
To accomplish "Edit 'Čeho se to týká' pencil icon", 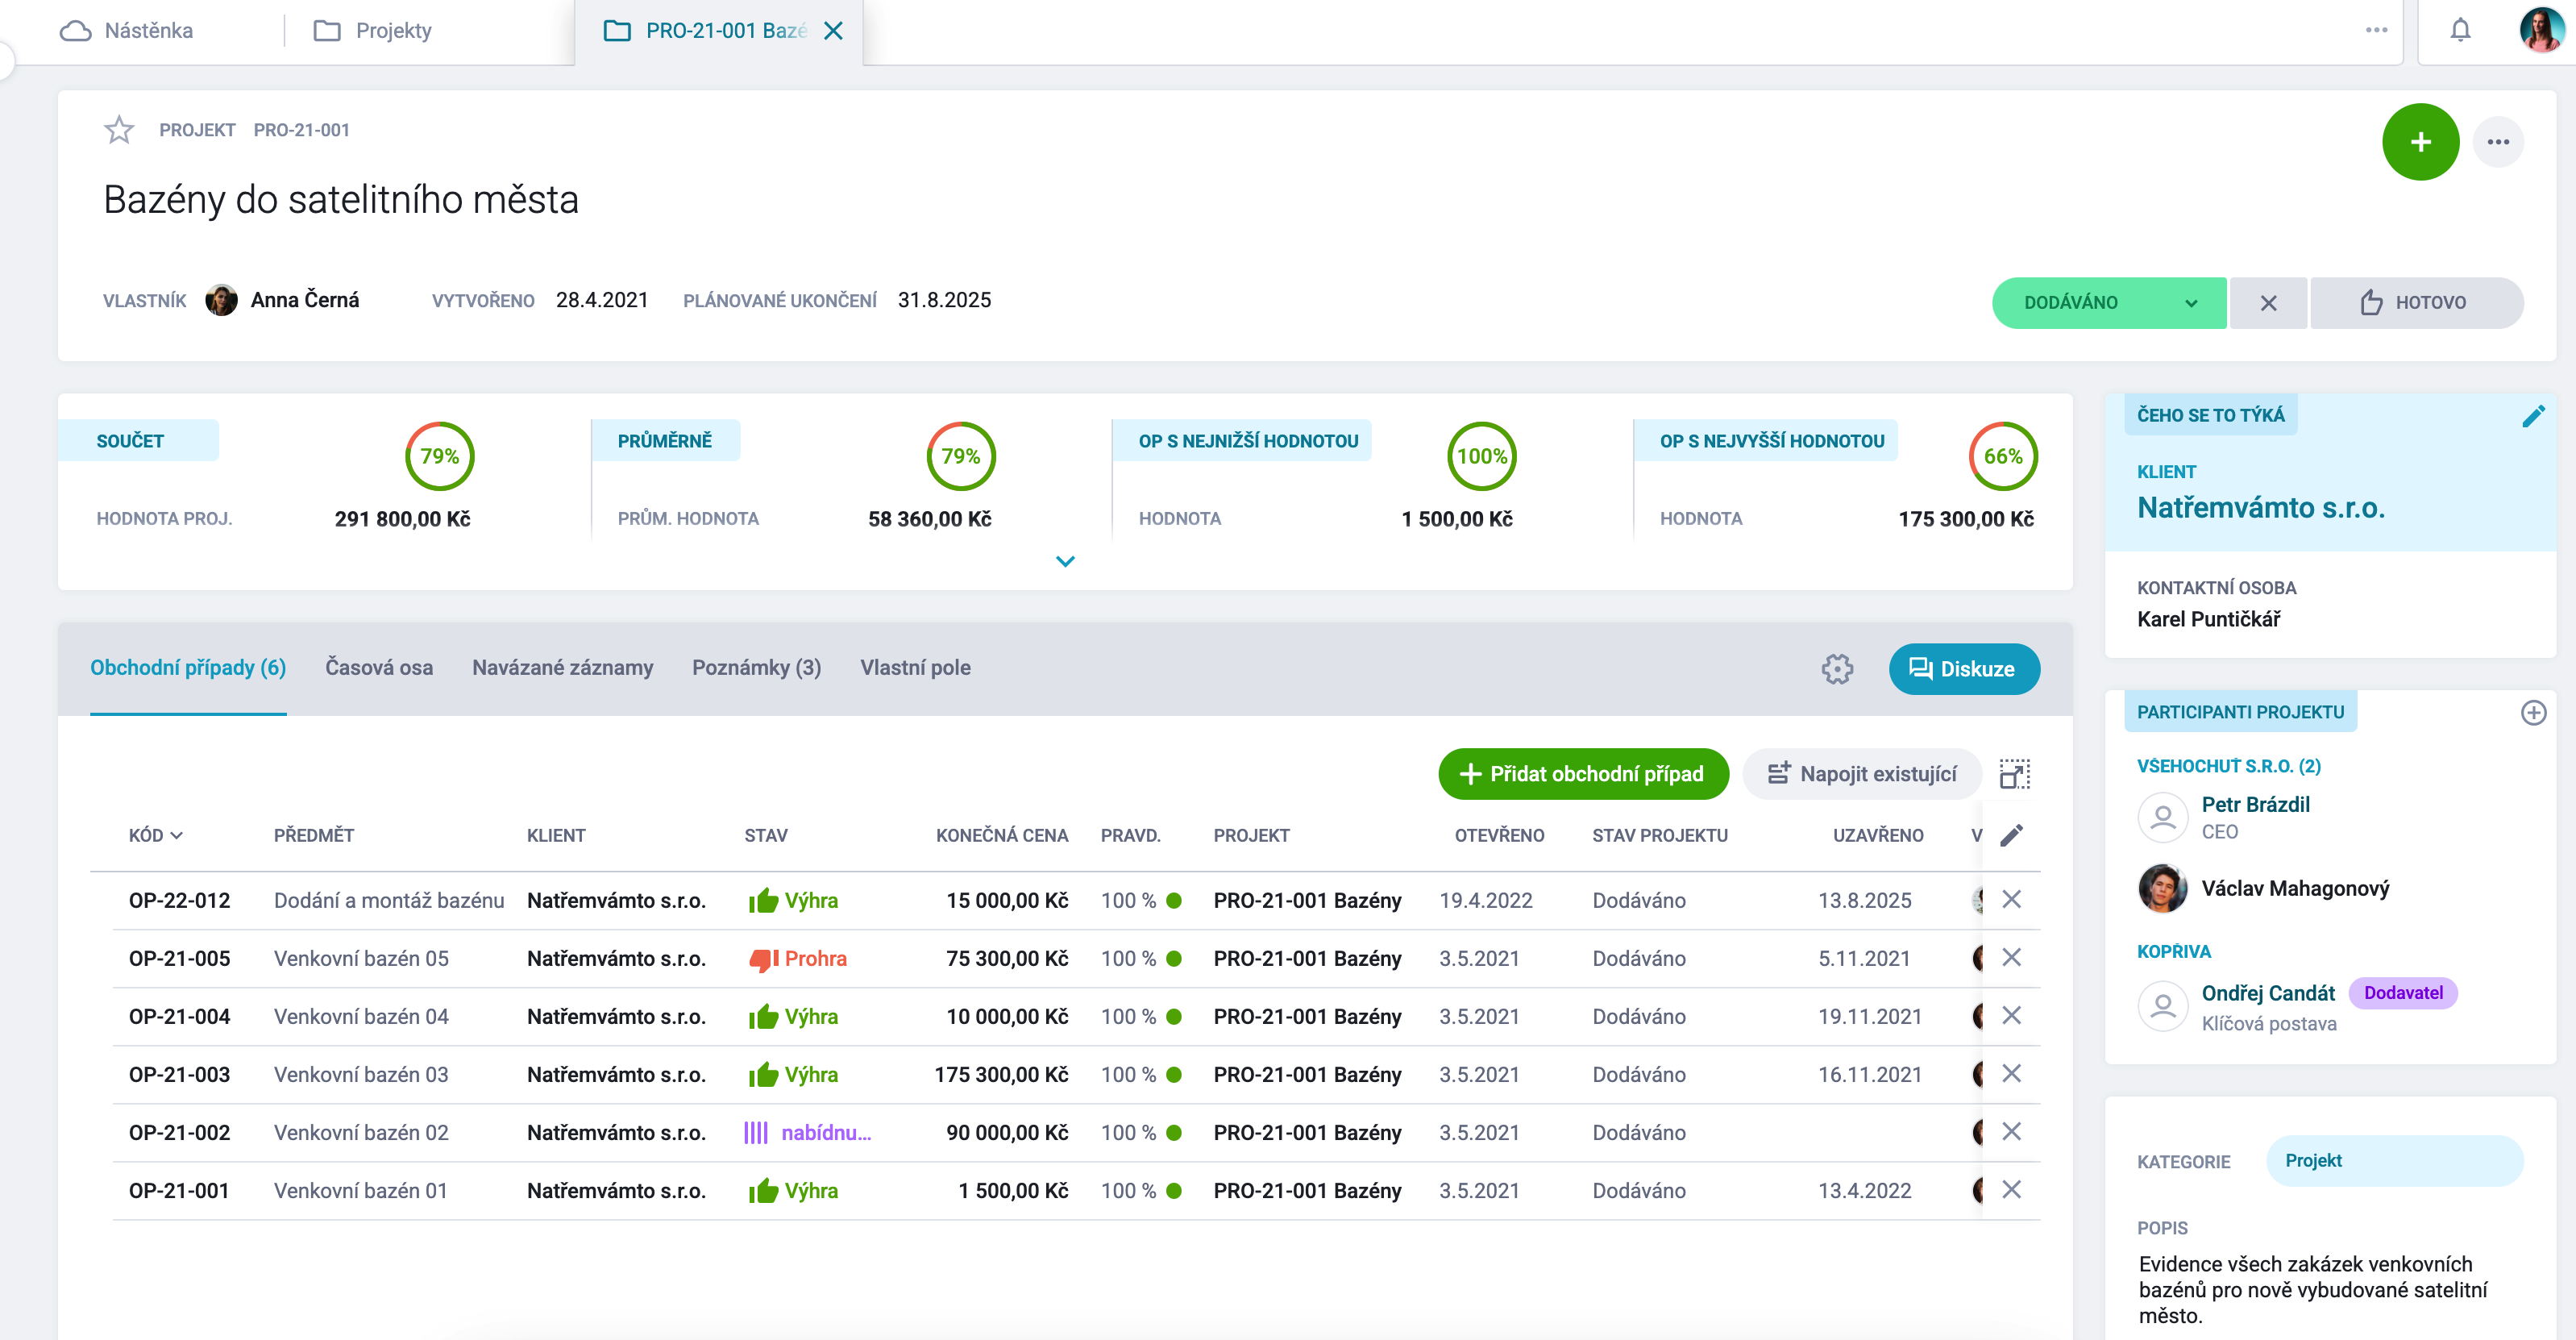I will point(2533,416).
